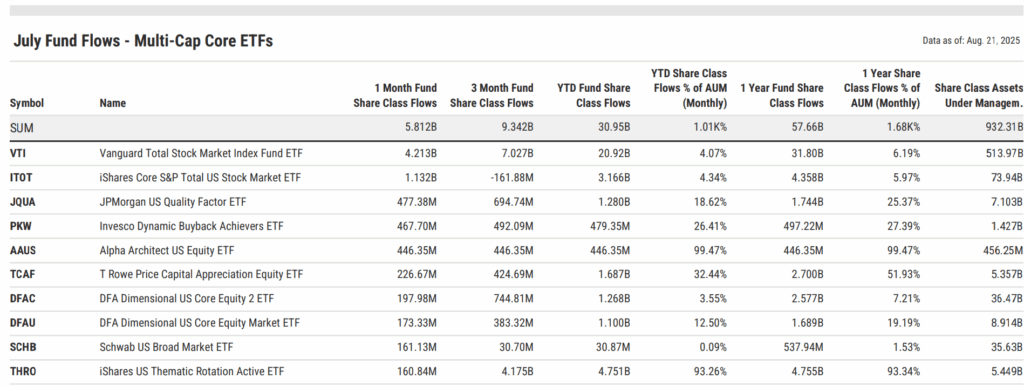The height and width of the screenshot is (386, 1024).
Task: Click VTI assets value 513.97B
Action: click(1004, 153)
